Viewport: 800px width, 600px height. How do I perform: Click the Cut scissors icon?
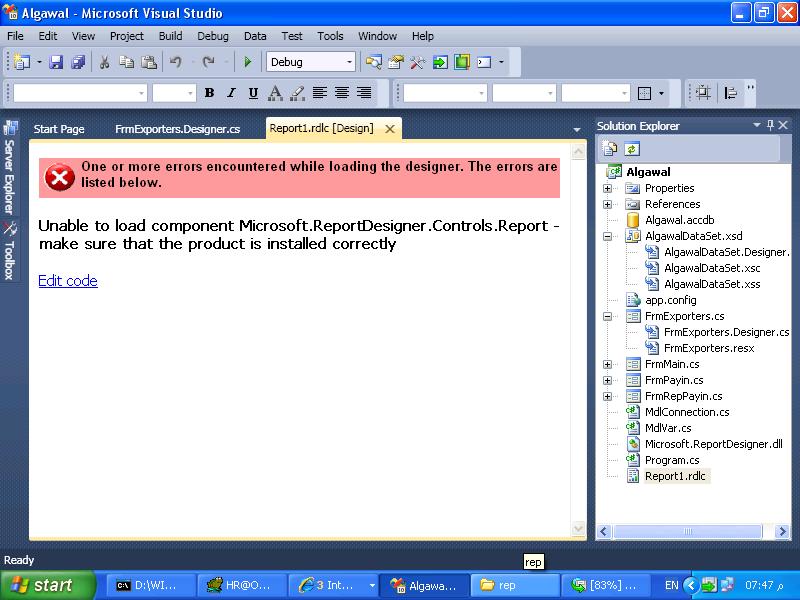pyautogui.click(x=104, y=62)
